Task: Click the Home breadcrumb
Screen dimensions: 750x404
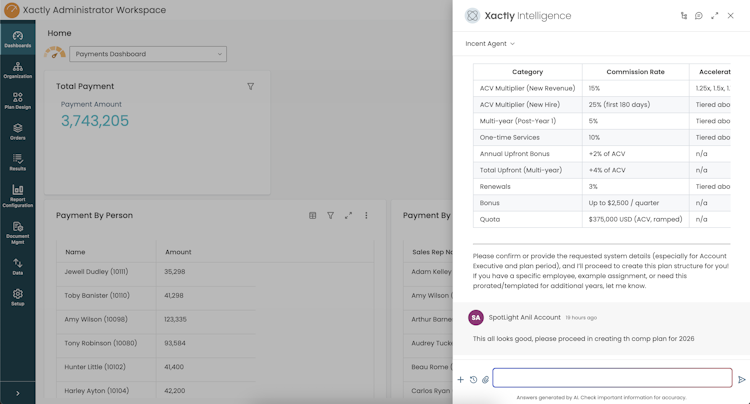Action: (x=59, y=33)
